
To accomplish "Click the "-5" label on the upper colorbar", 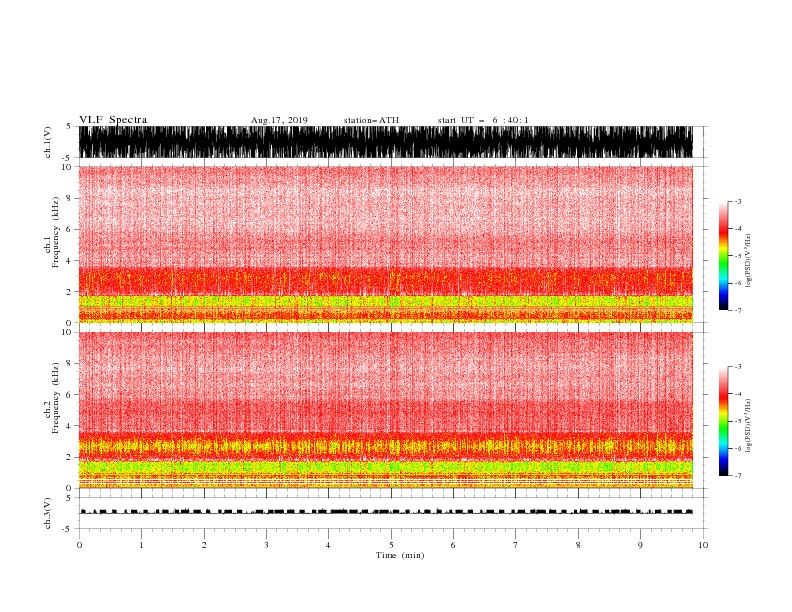I will pos(737,256).
